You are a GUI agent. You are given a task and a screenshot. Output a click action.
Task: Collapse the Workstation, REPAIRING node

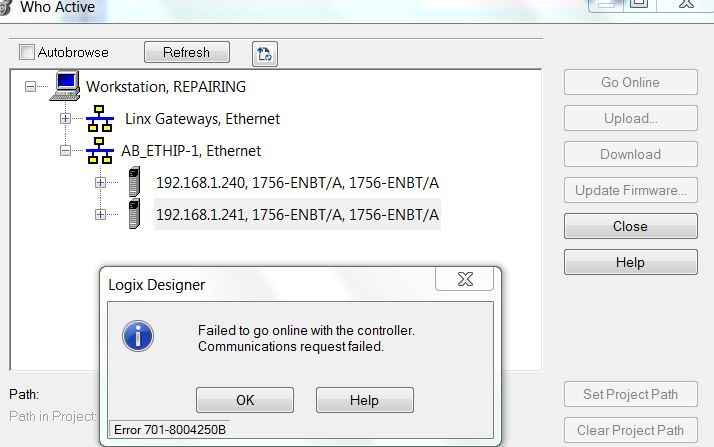coord(31,86)
